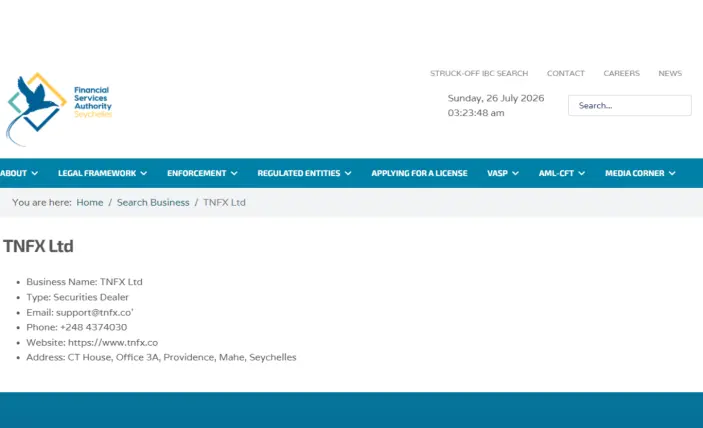Expand the VASP dropdown chevron

click(515, 173)
